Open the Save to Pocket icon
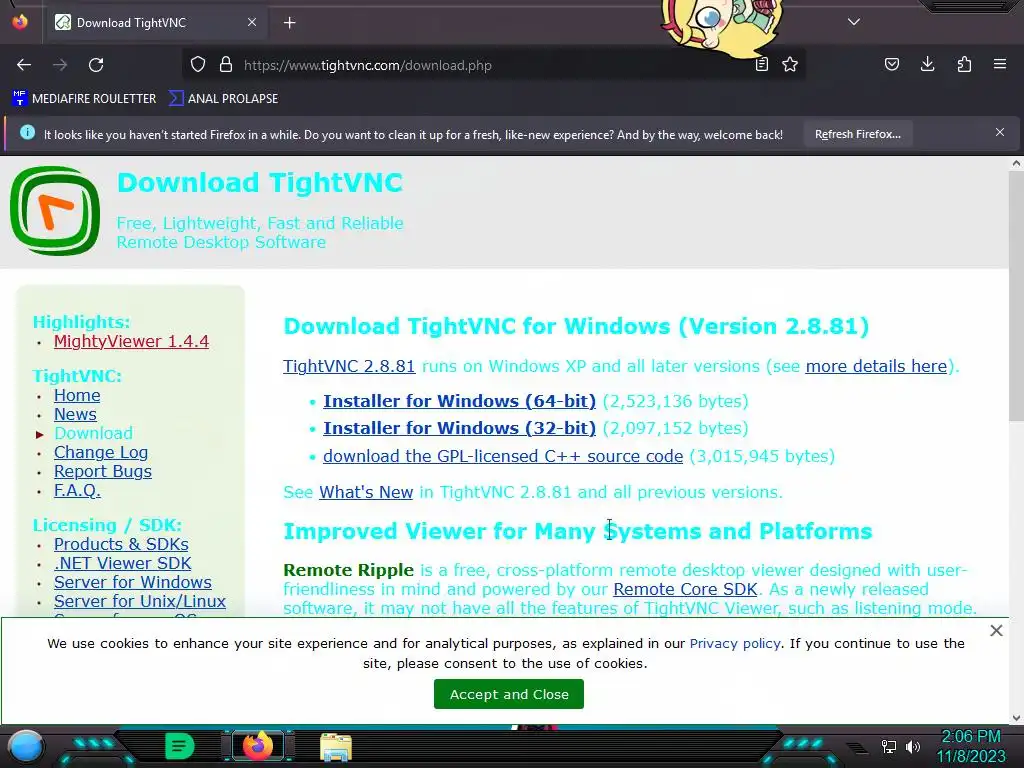 coord(891,65)
